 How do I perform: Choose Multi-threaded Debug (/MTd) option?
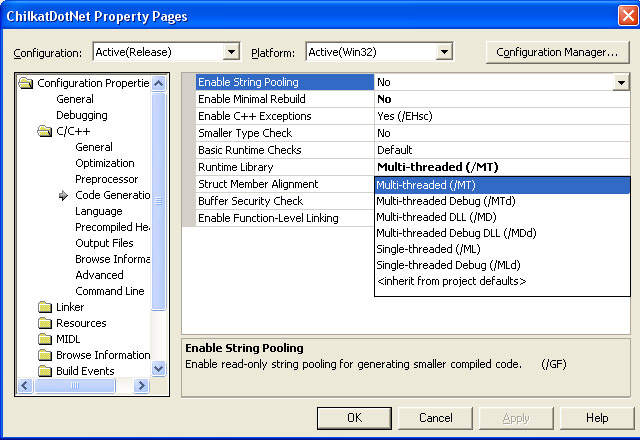click(502, 201)
